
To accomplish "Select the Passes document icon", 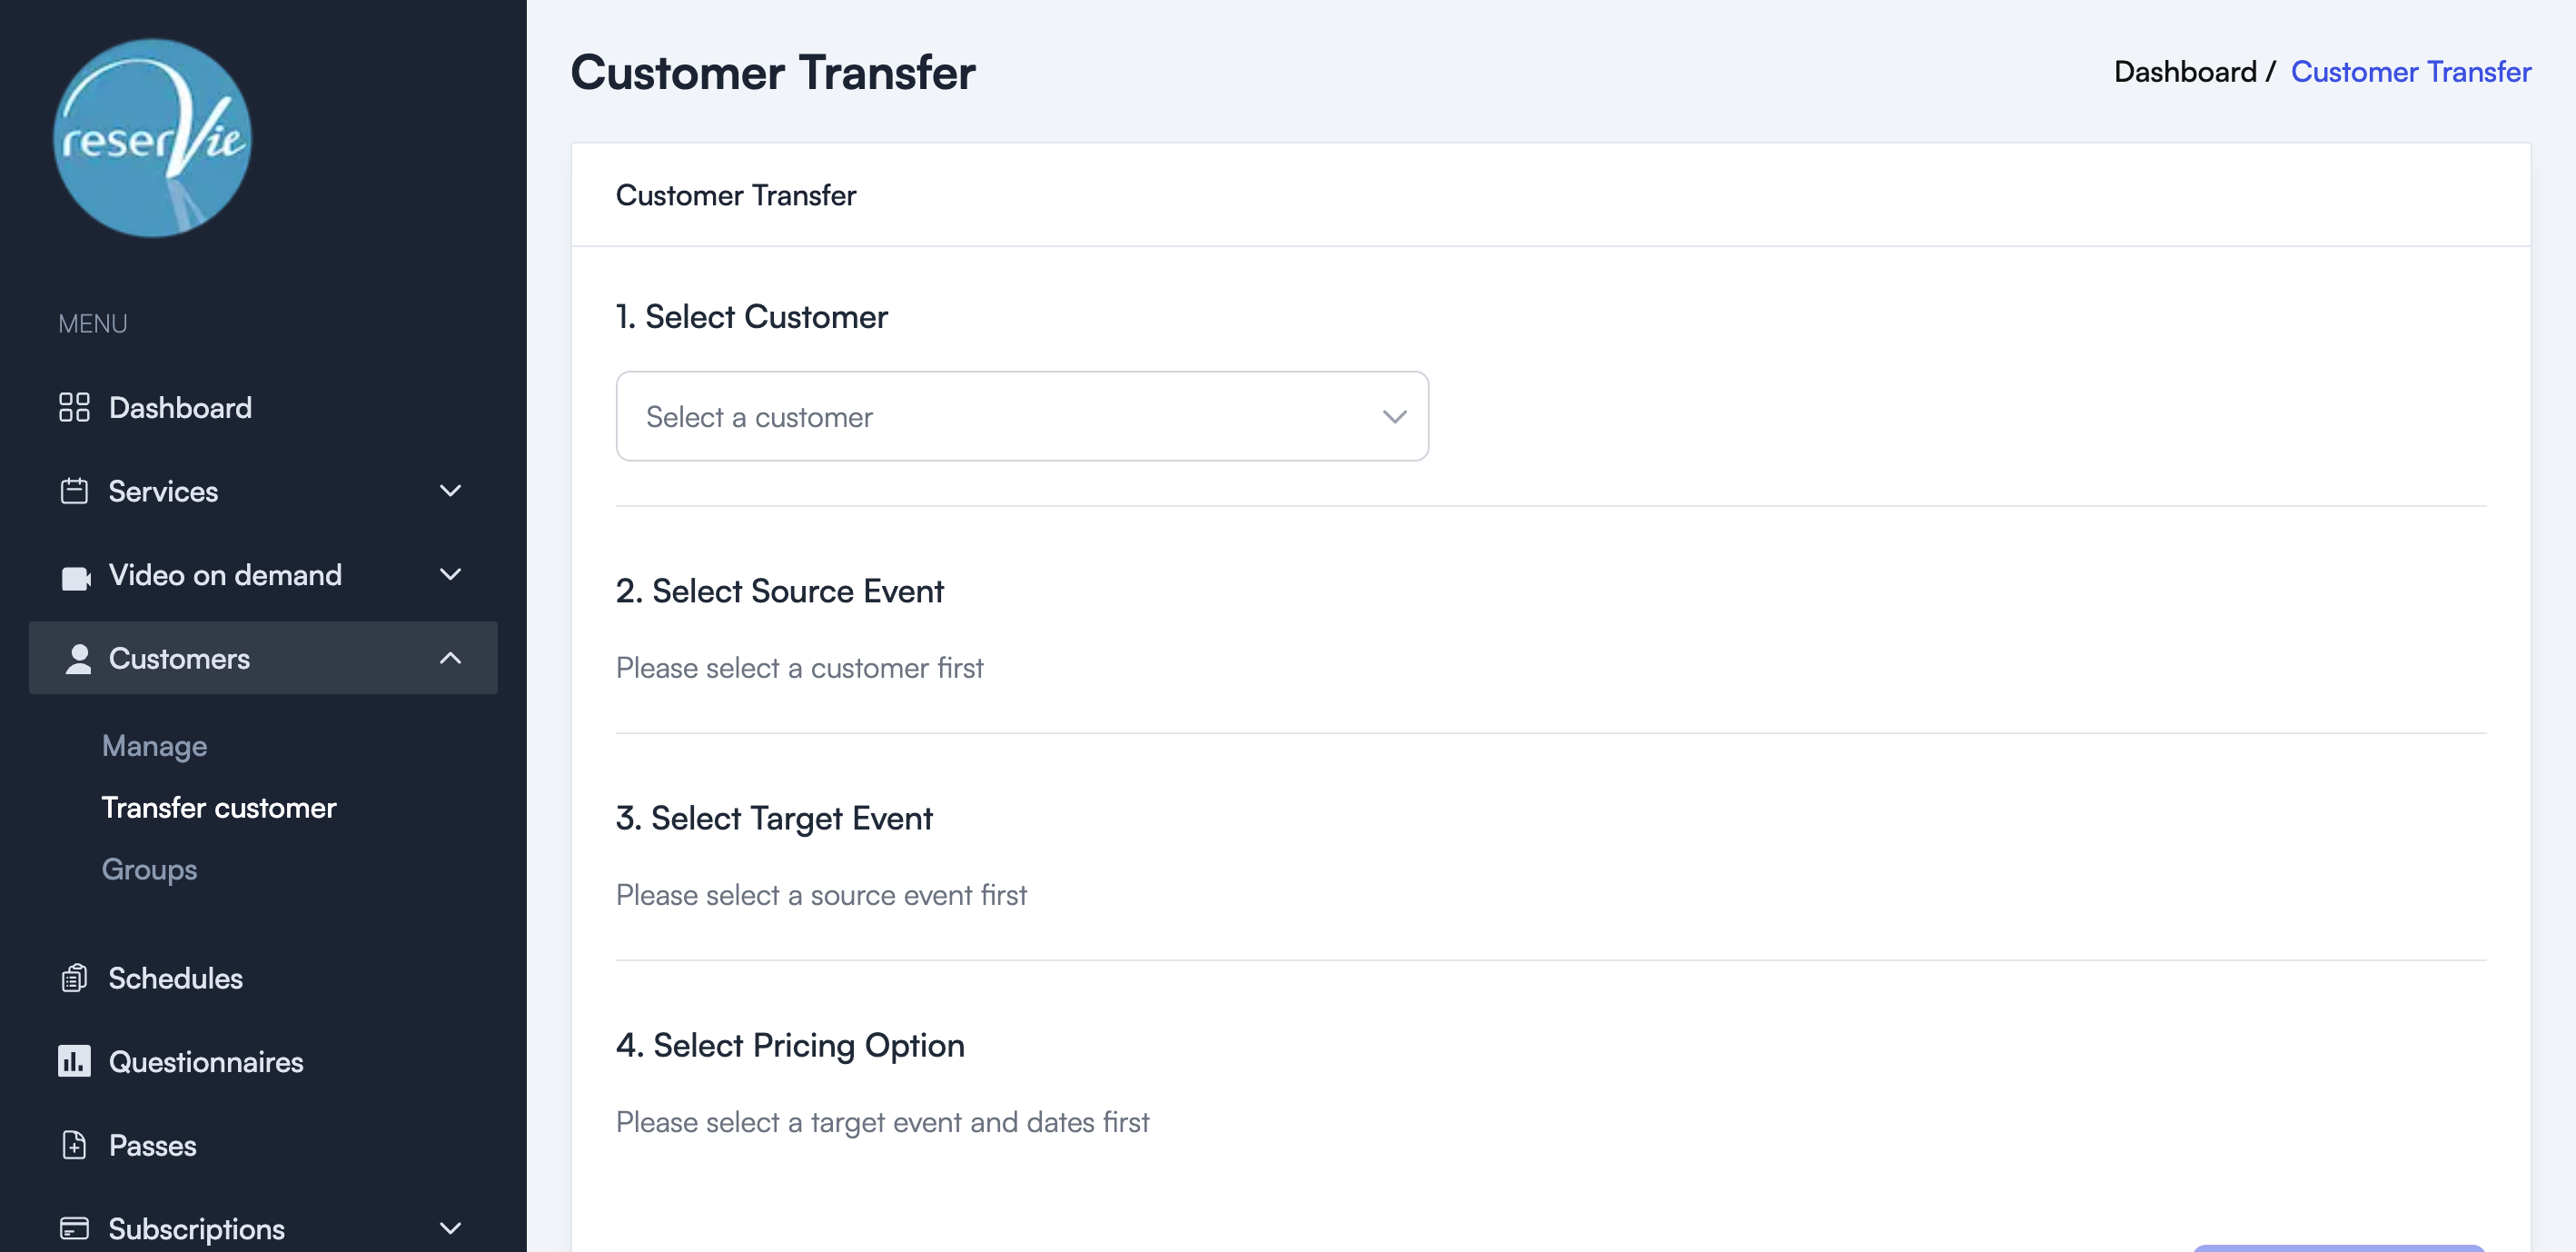I will tap(74, 1145).
